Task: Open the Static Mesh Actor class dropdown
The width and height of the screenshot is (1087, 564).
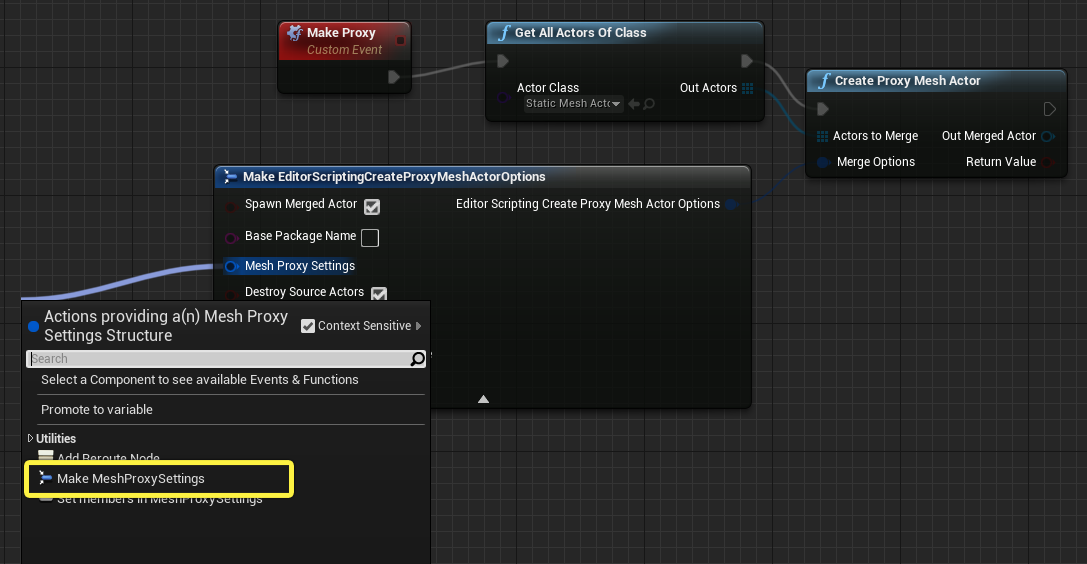Action: (x=573, y=104)
